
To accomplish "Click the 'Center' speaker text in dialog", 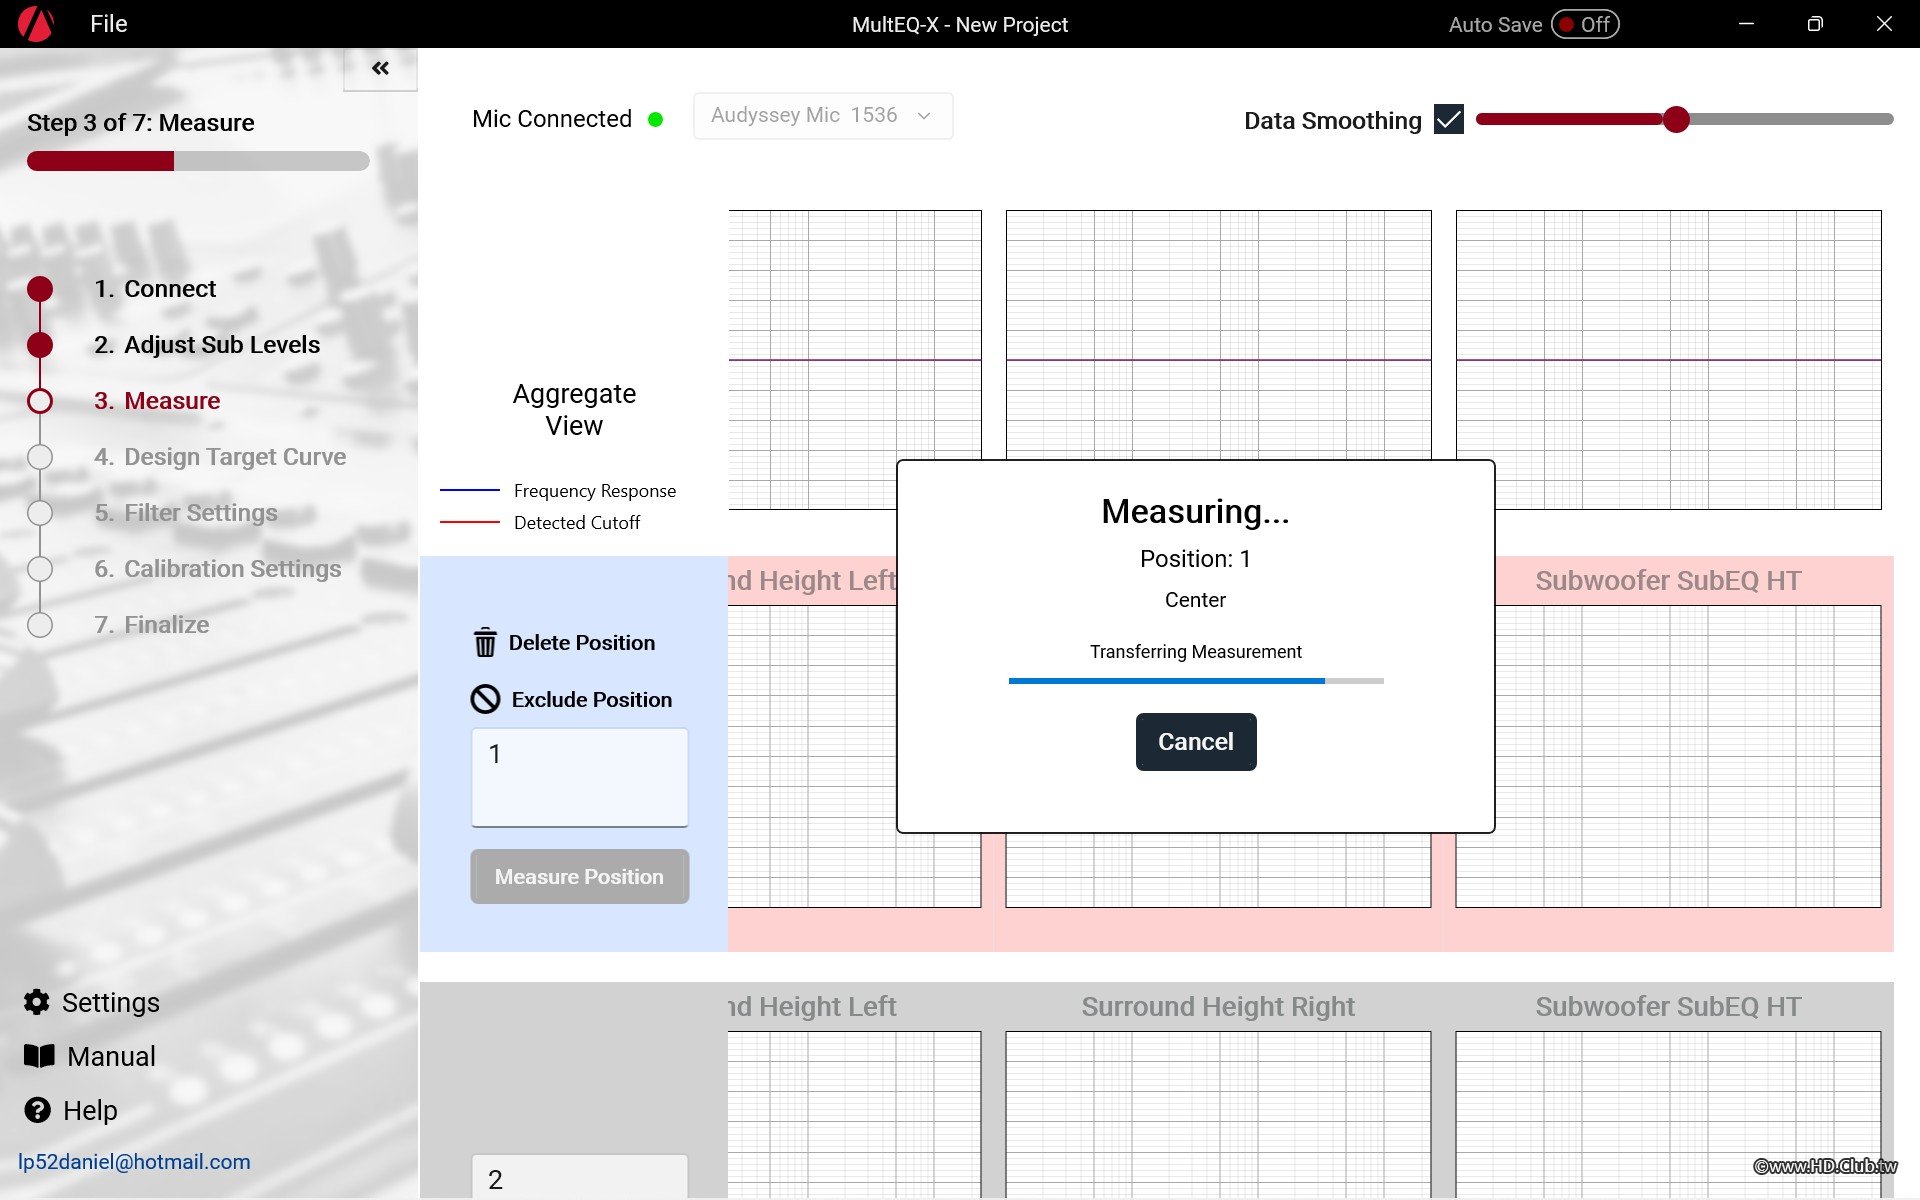I will 1196,600.
